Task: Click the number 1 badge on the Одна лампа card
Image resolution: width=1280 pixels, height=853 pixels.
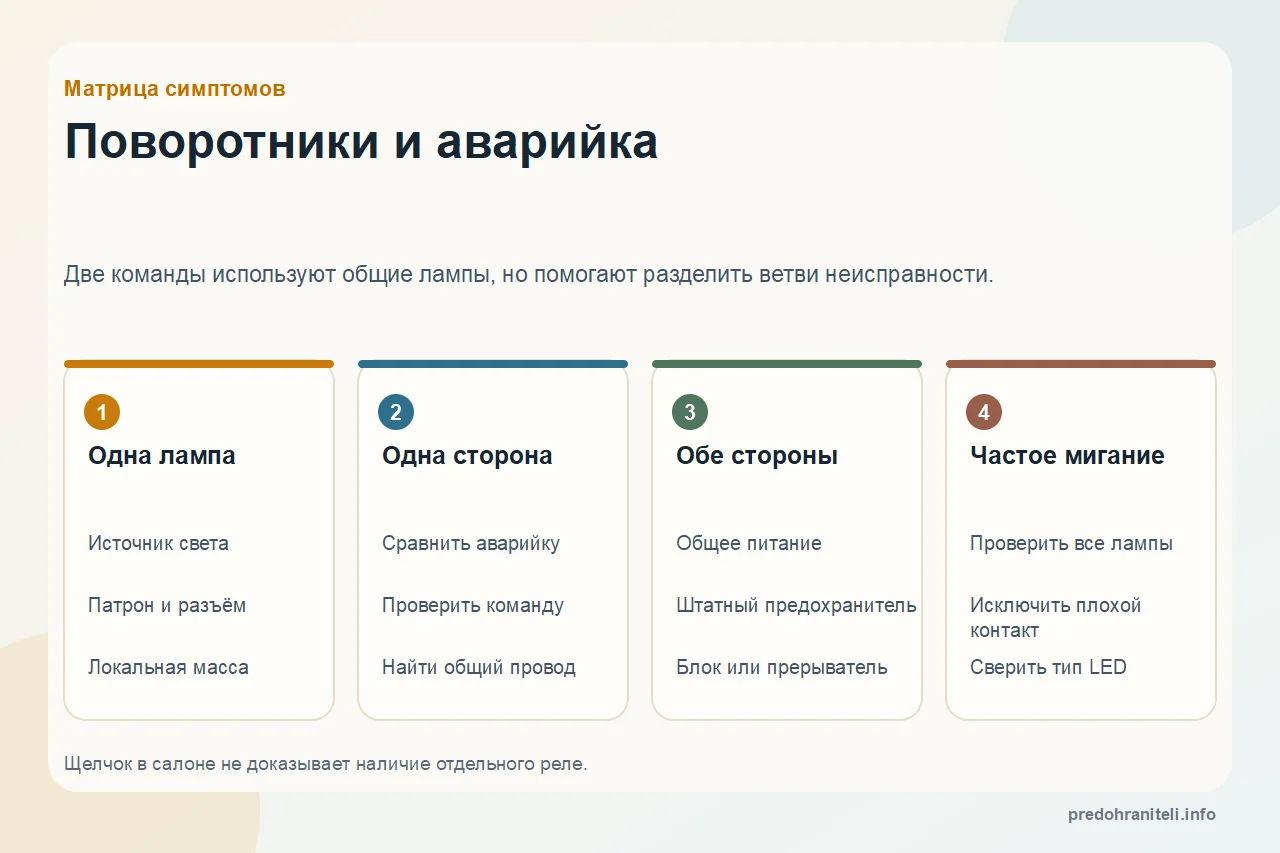Action: point(102,412)
